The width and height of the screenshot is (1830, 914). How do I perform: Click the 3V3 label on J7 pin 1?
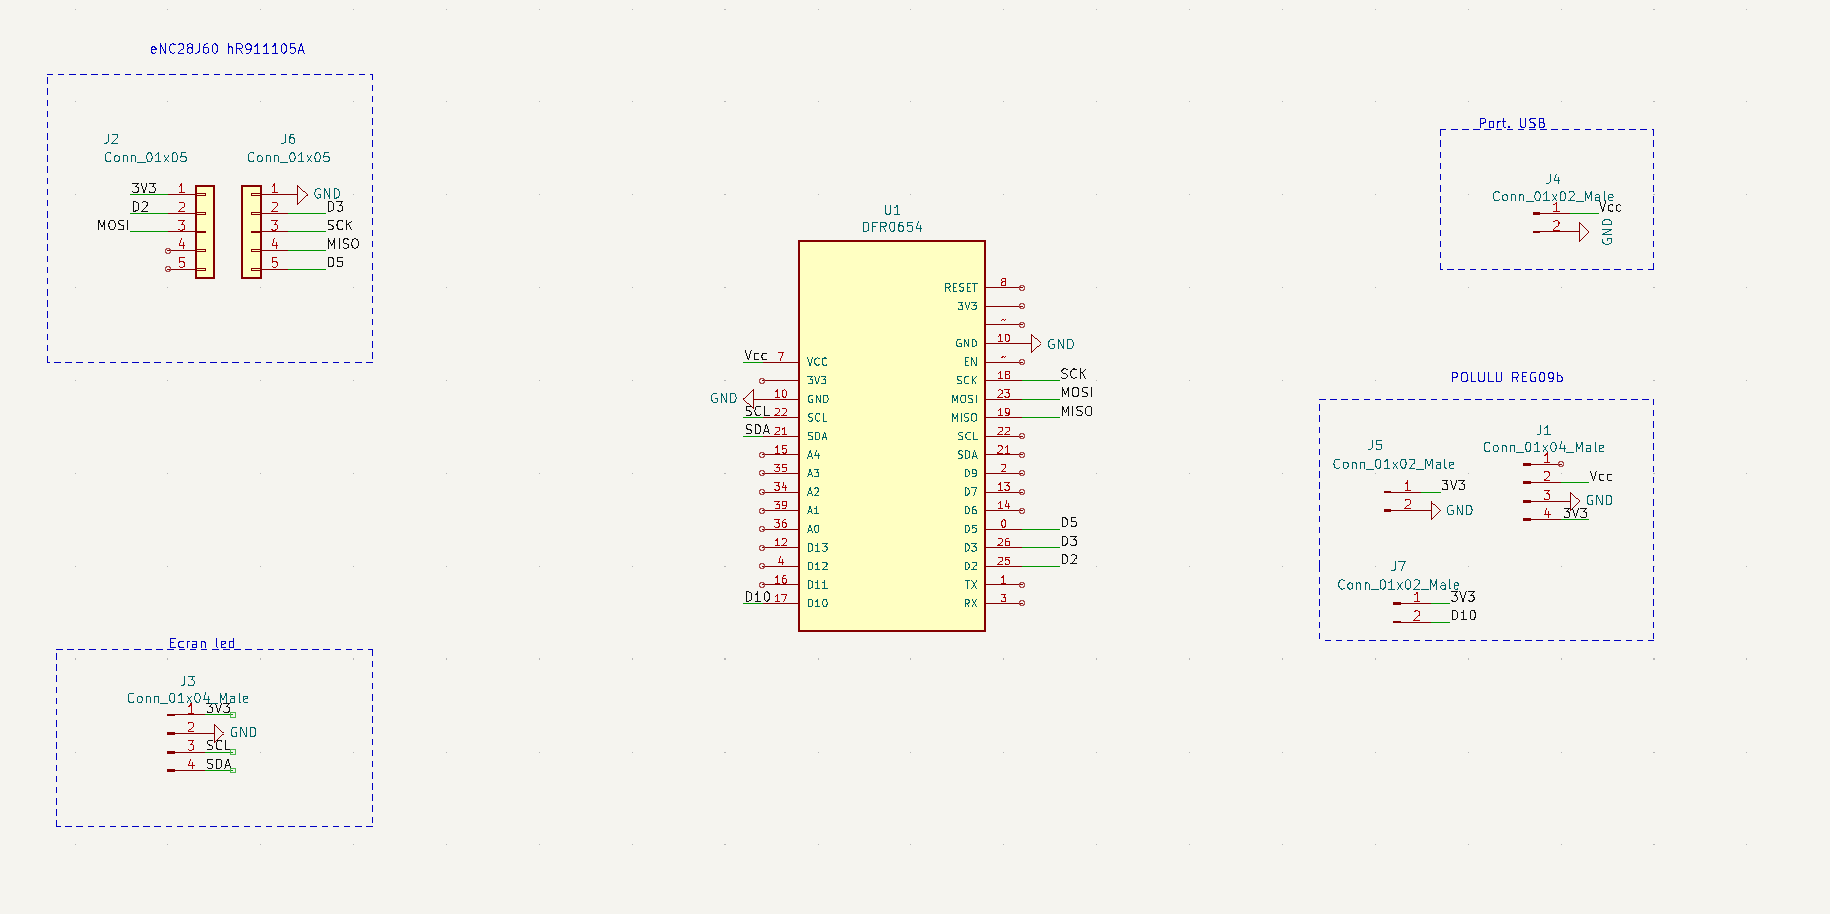[1463, 596]
